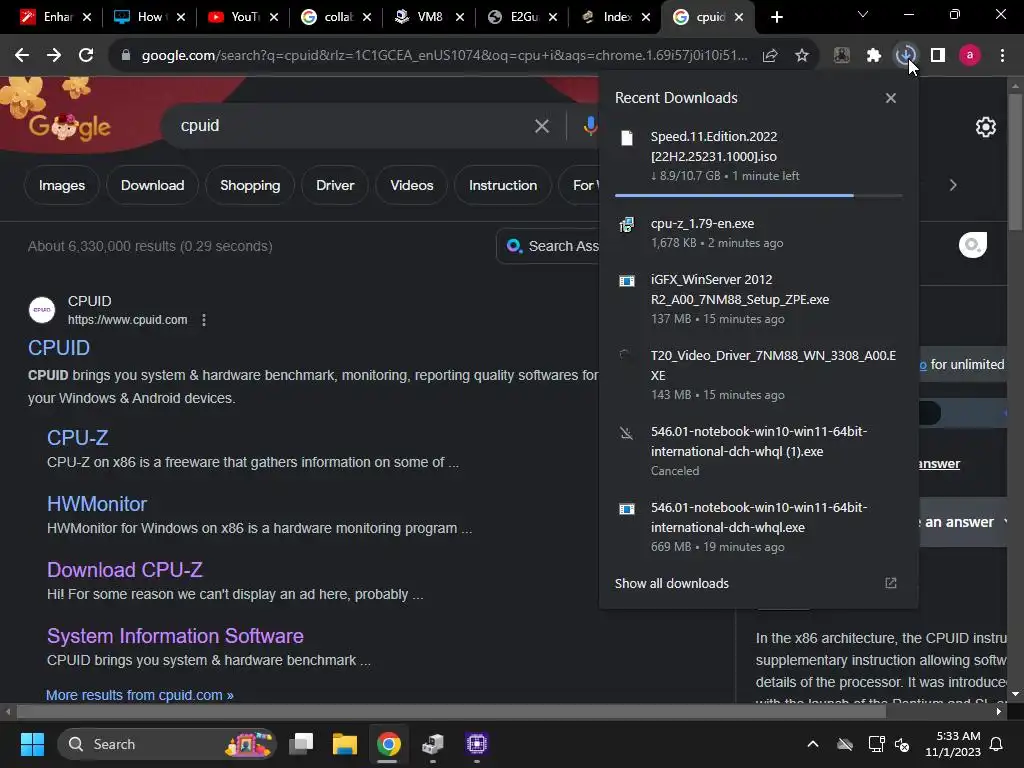Select the Download filter chip
The image size is (1024, 768).
point(152,185)
